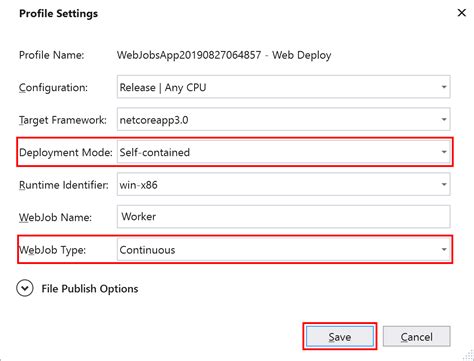Screen dimensions: 474x361
Task: Click the Runtime Identifier label
Action: (64, 185)
